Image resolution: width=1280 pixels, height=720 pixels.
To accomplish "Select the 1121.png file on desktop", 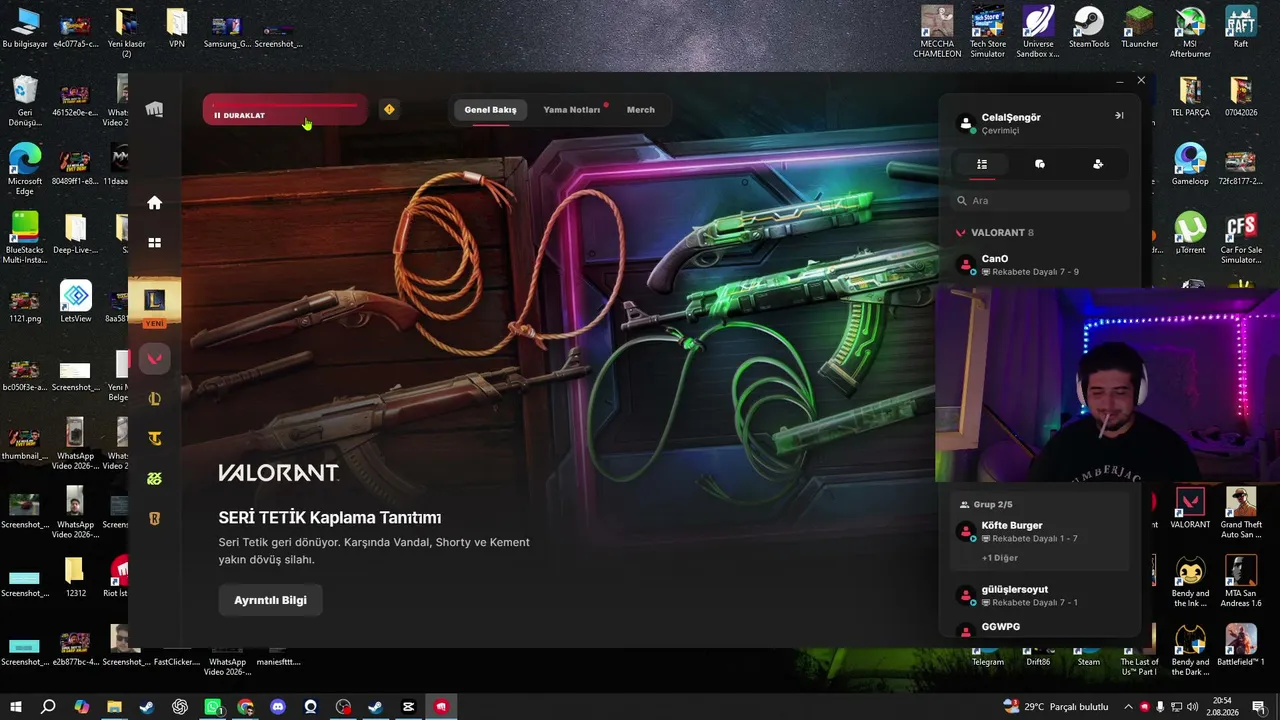I will point(25,307).
